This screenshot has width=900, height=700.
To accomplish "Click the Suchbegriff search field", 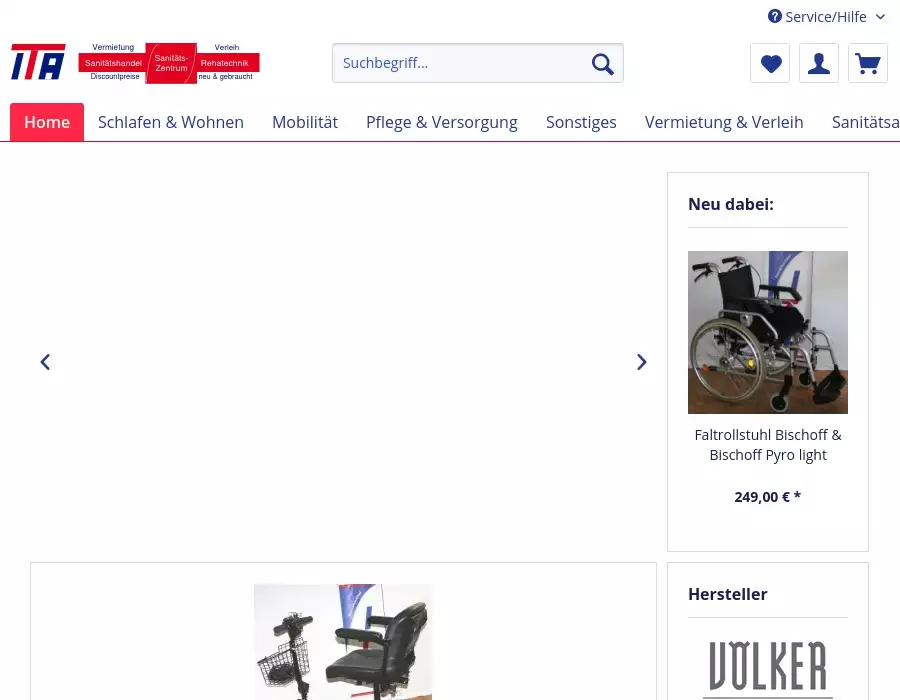I will point(460,64).
